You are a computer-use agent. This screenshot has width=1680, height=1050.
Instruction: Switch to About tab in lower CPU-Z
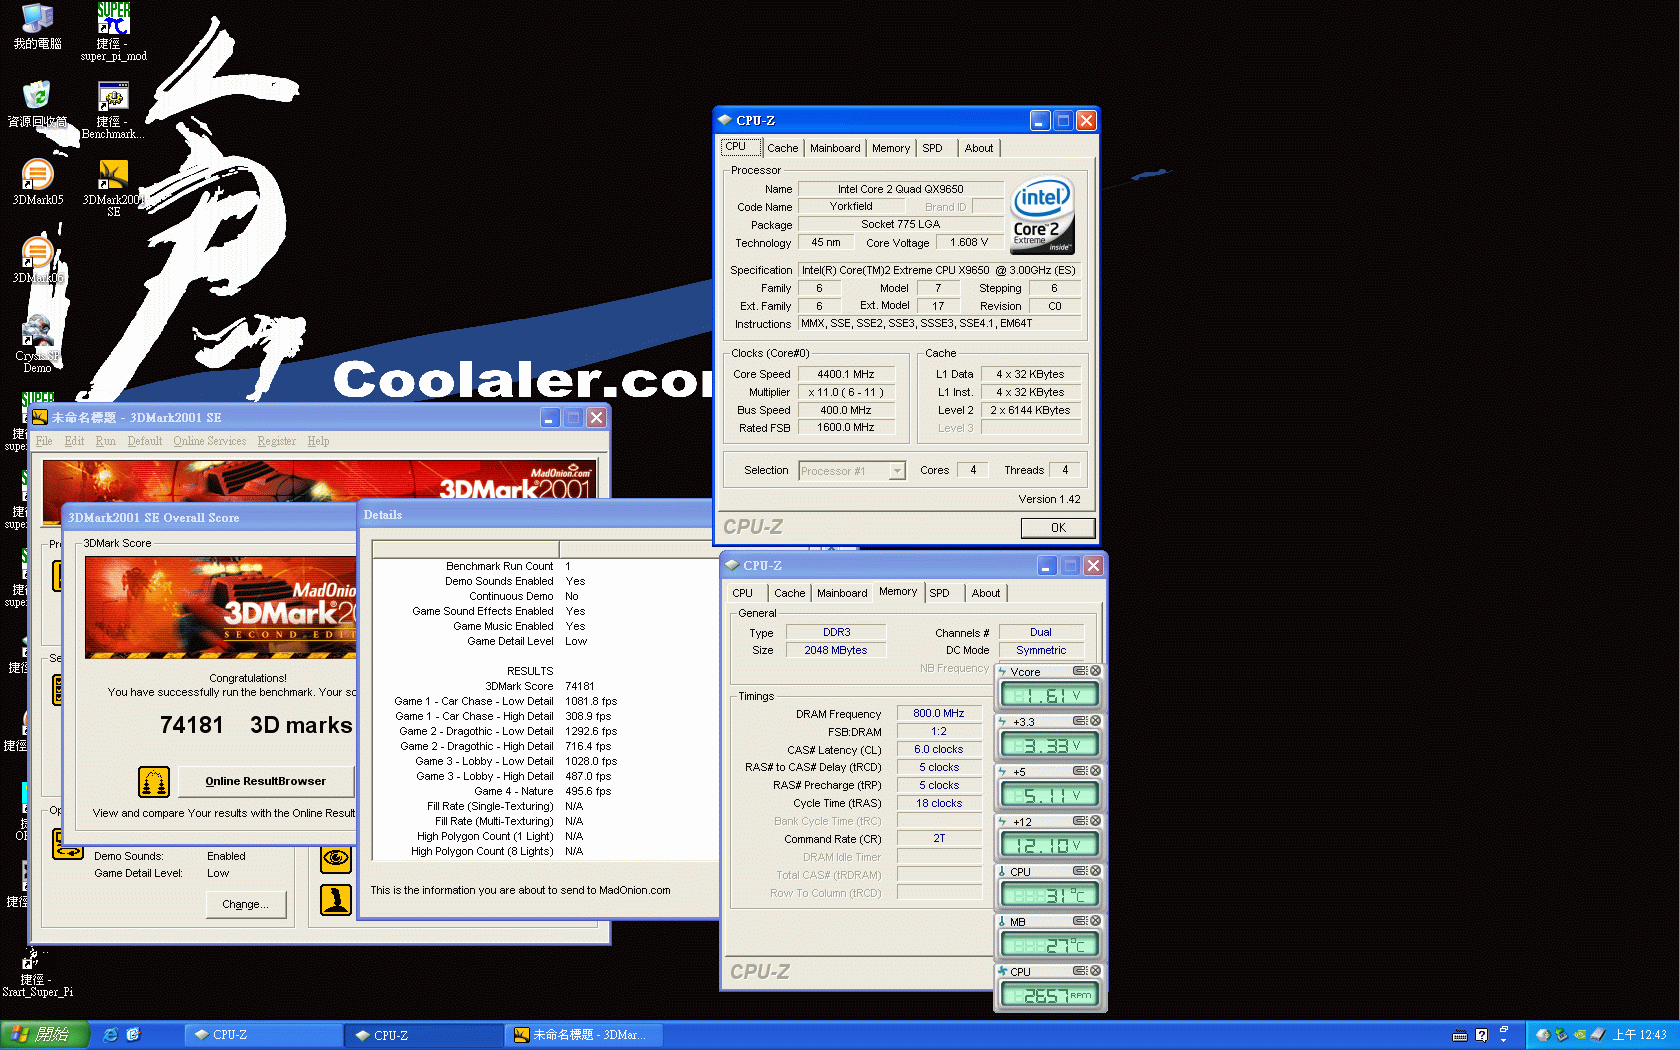[986, 593]
